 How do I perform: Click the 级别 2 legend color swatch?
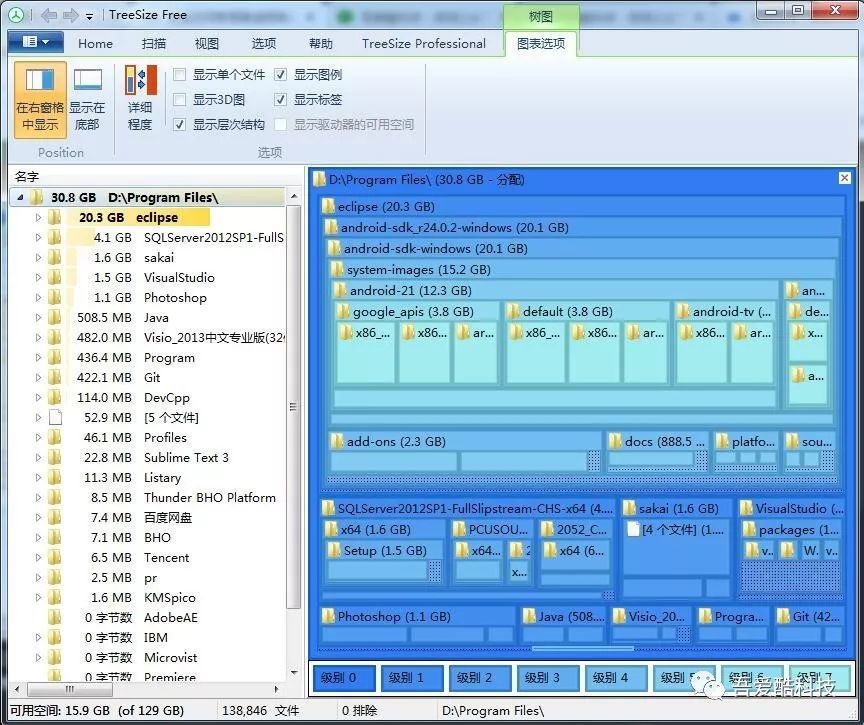480,678
